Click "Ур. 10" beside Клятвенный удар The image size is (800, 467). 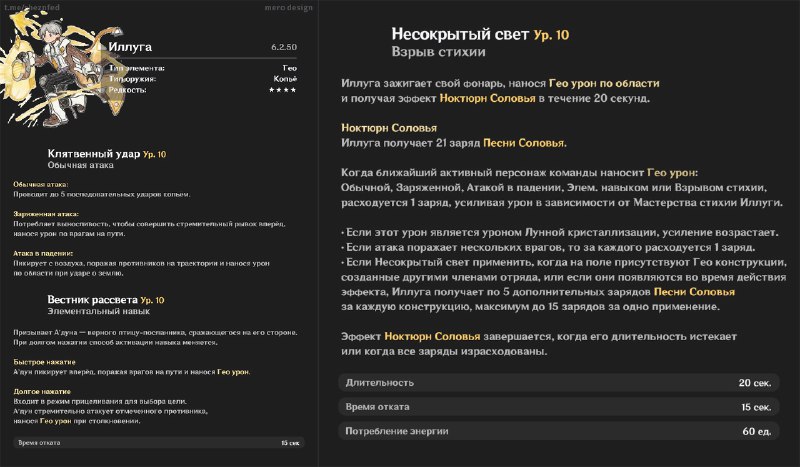point(154,154)
